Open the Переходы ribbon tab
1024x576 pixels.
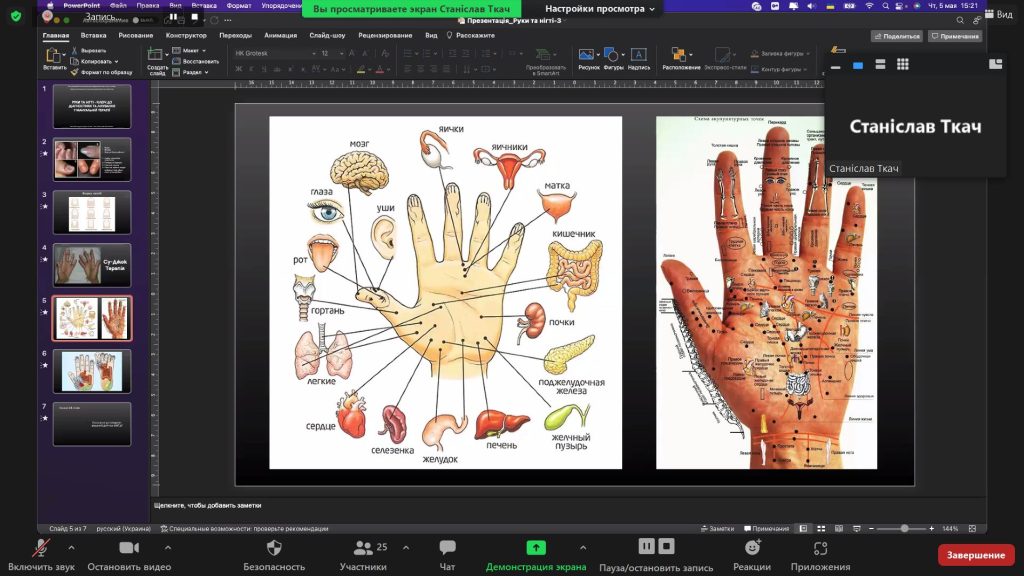235,35
